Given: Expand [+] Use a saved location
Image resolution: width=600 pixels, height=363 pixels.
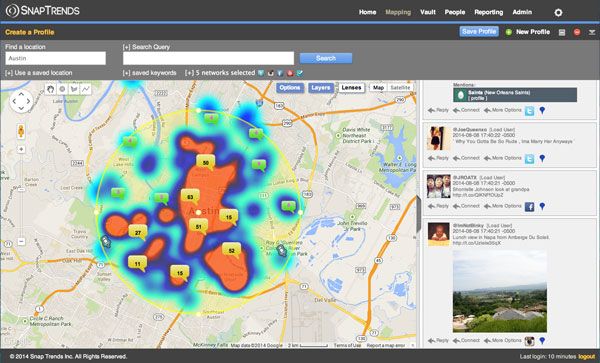Looking at the screenshot, I should click(39, 73).
